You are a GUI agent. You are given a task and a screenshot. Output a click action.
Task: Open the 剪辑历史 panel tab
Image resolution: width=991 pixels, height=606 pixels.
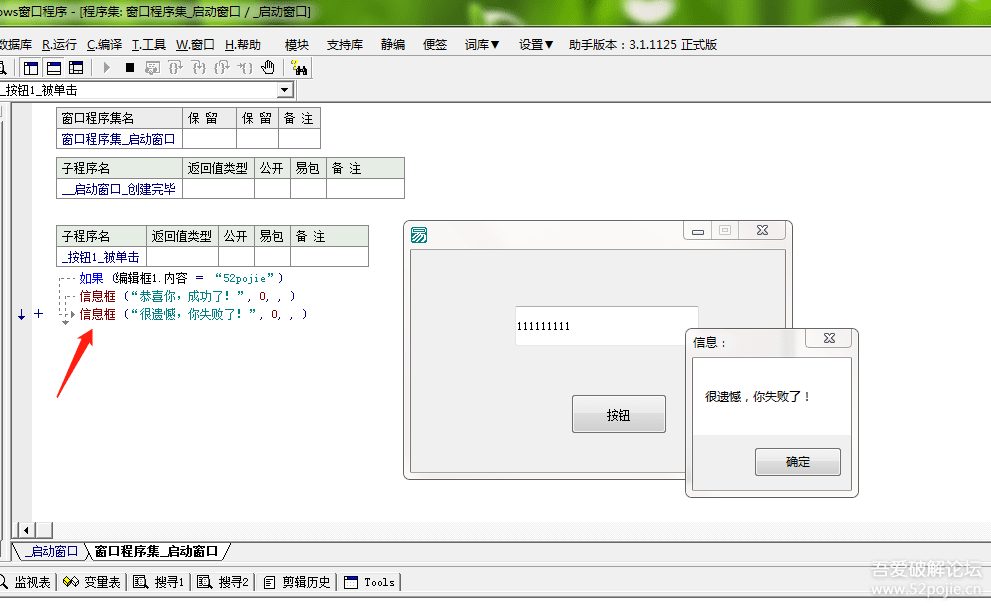click(x=297, y=582)
